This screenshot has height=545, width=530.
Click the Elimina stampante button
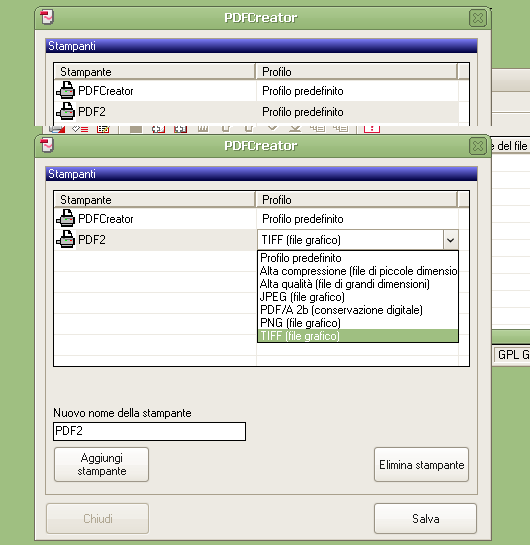click(x=421, y=464)
